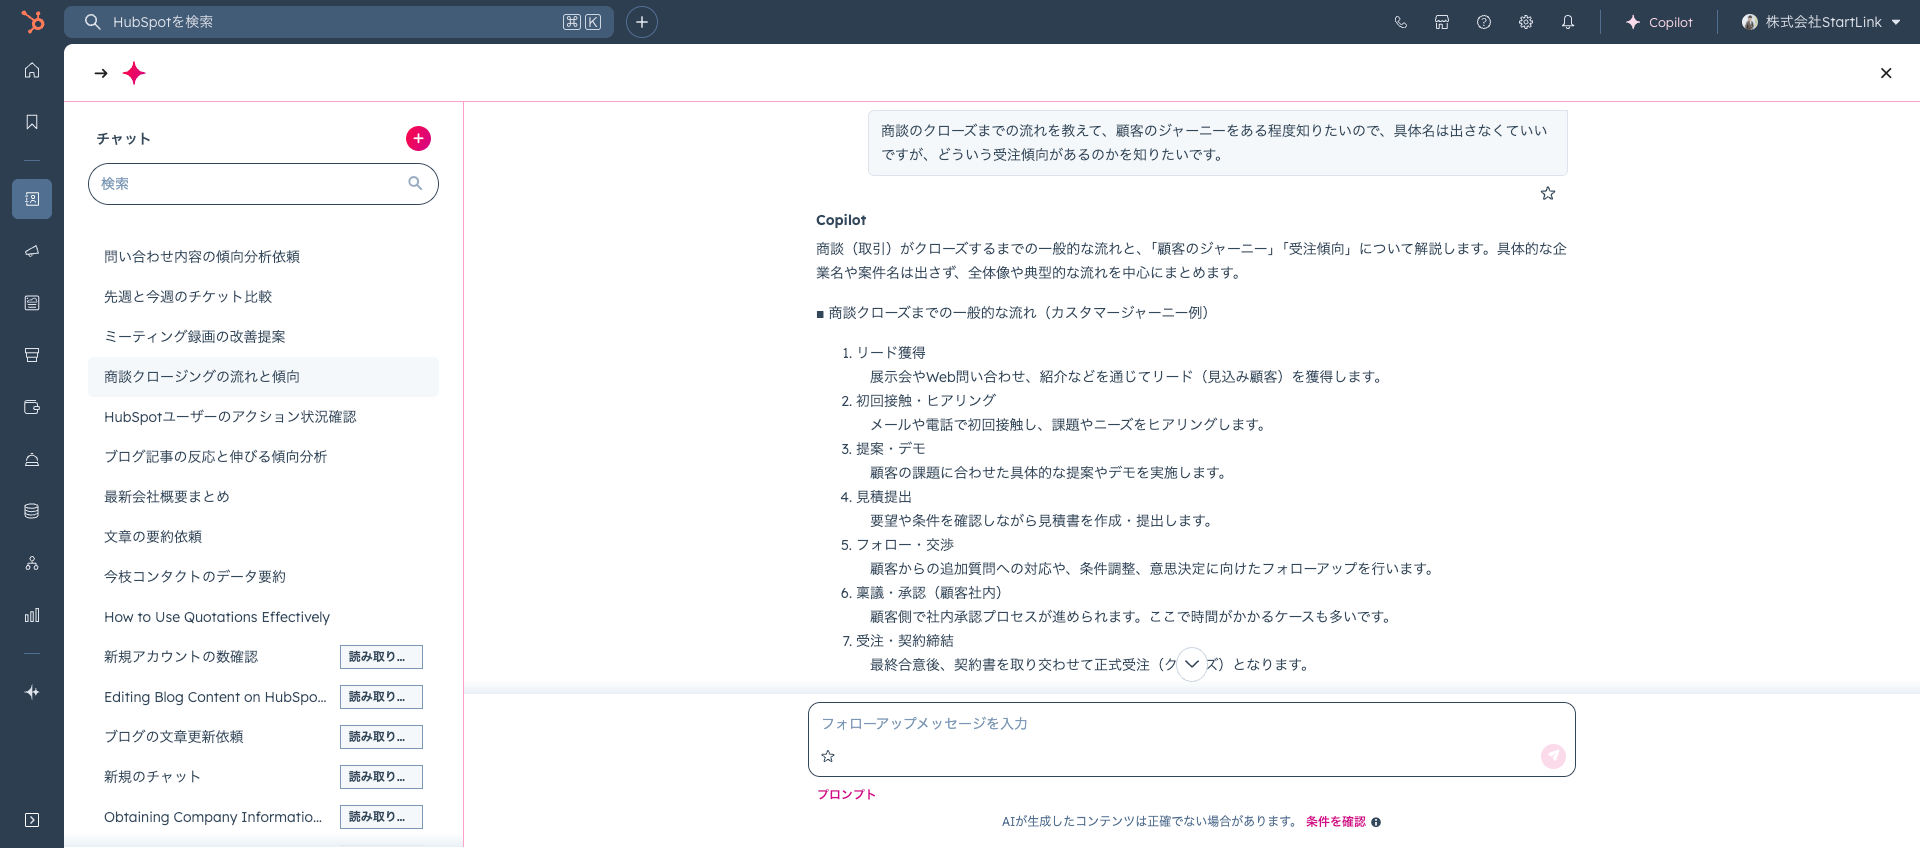Open the automation workflows sidebar icon
1920x848 pixels.
click(x=32, y=563)
